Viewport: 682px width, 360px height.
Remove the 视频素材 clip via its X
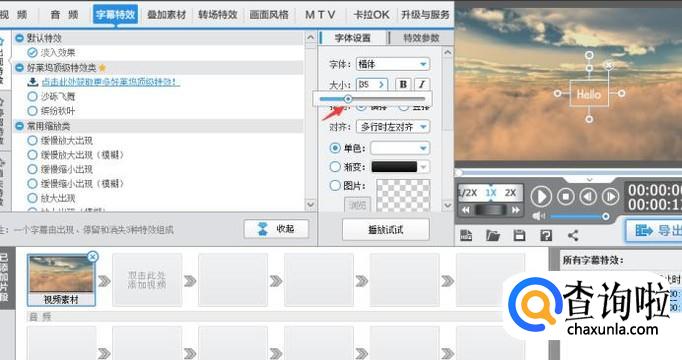click(92, 257)
